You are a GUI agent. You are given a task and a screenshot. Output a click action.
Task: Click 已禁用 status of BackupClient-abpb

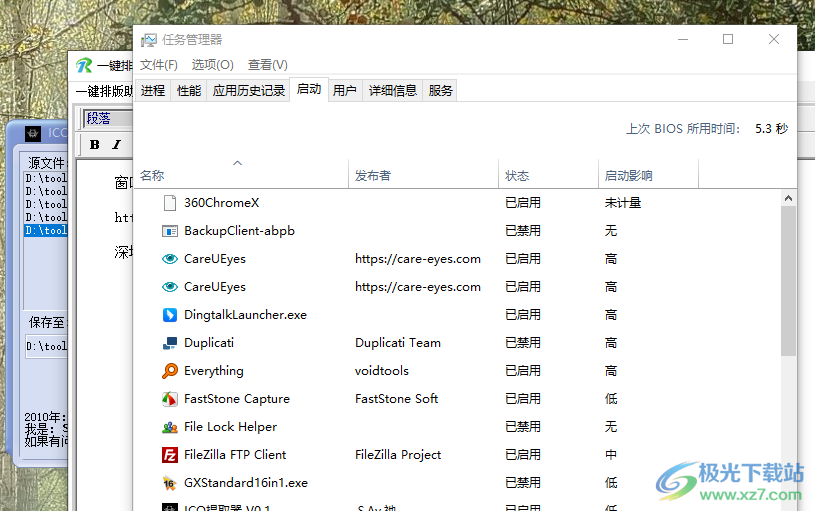(x=523, y=231)
